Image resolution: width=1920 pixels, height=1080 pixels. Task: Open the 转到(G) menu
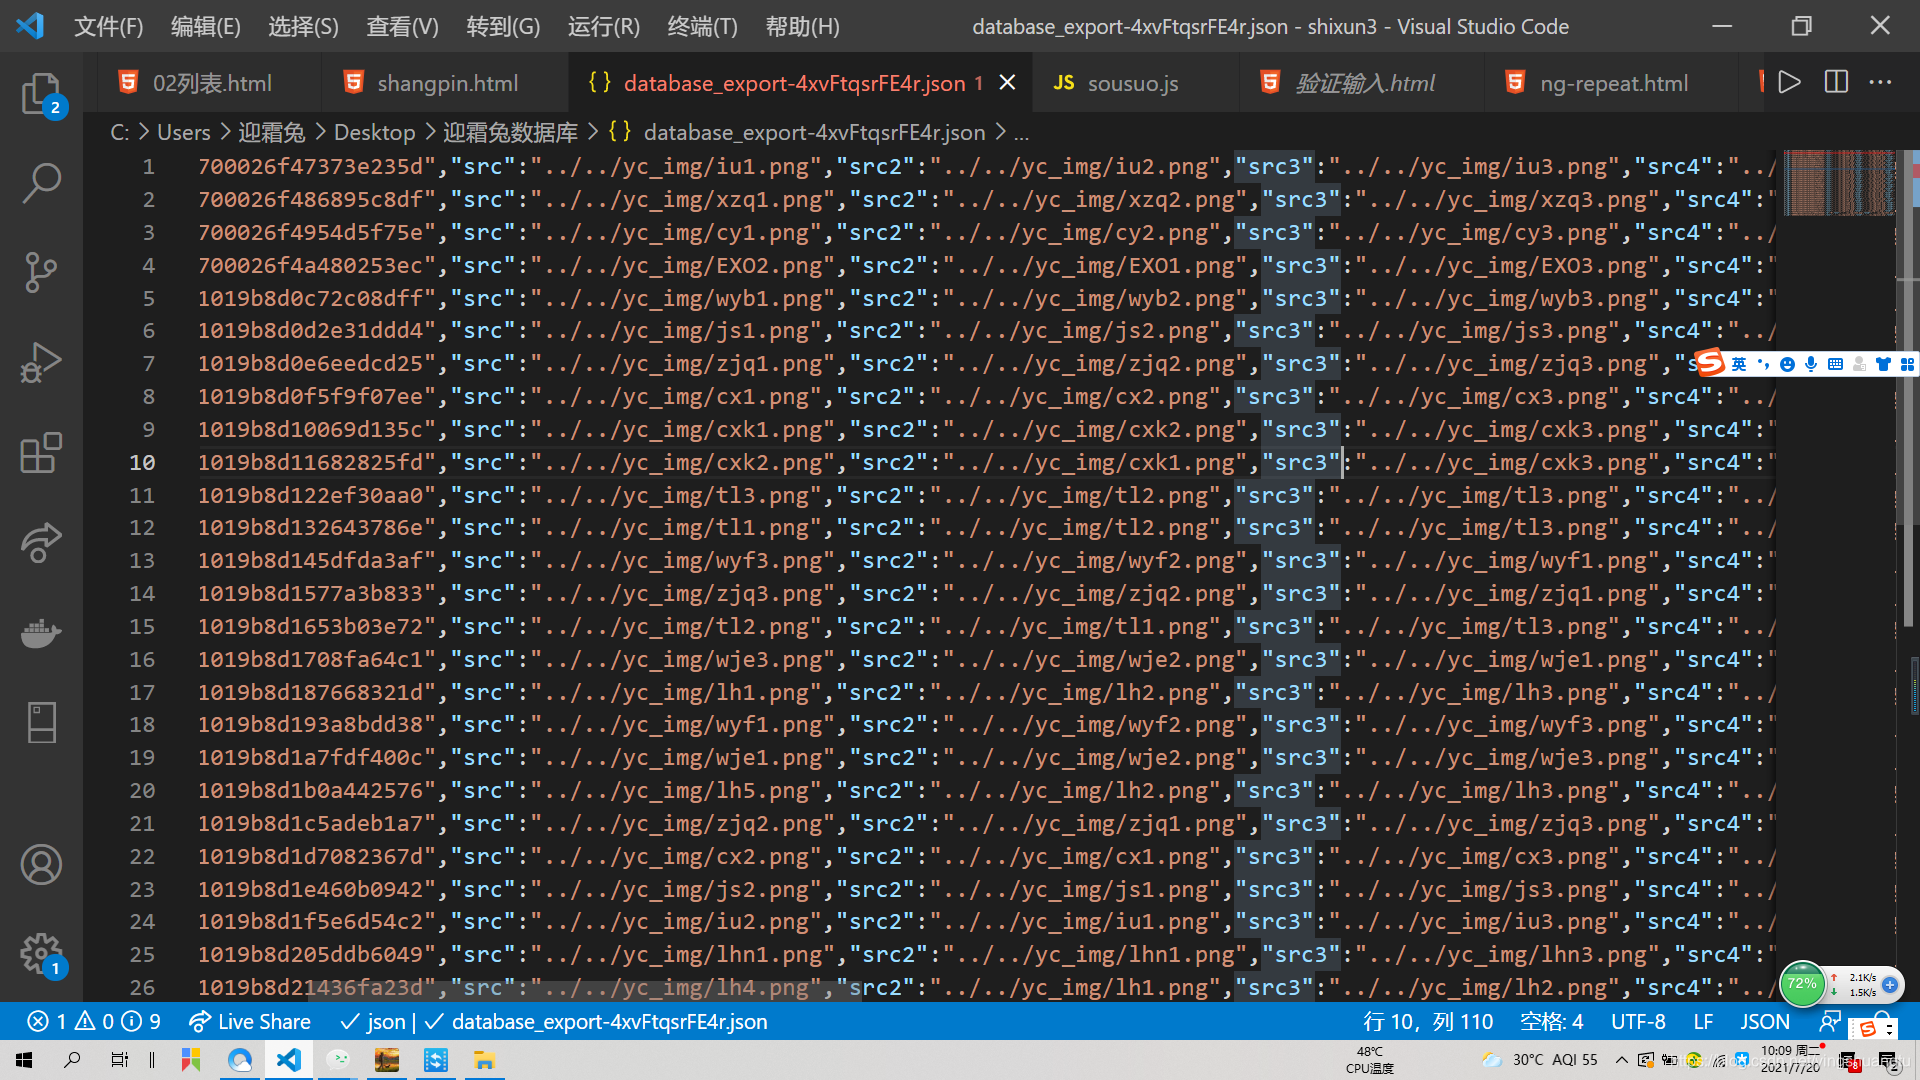503,27
